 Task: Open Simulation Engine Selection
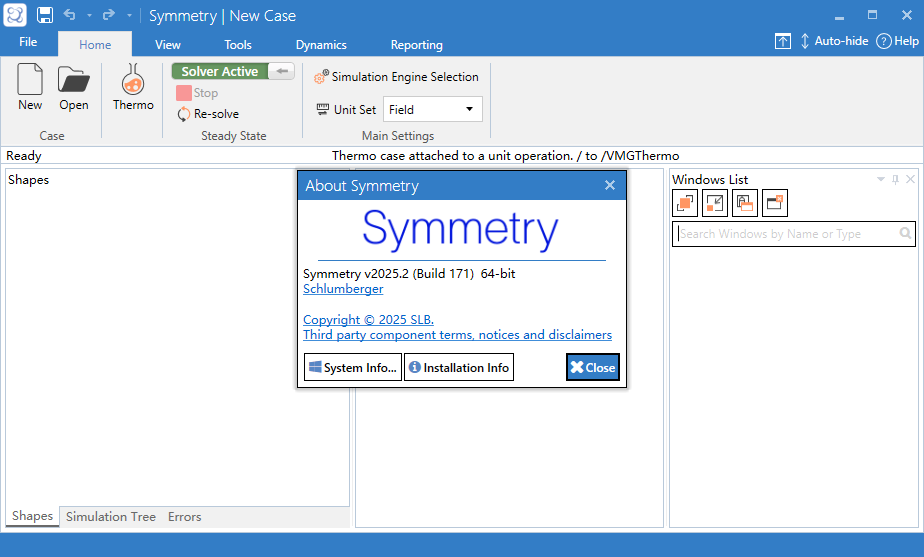click(397, 77)
